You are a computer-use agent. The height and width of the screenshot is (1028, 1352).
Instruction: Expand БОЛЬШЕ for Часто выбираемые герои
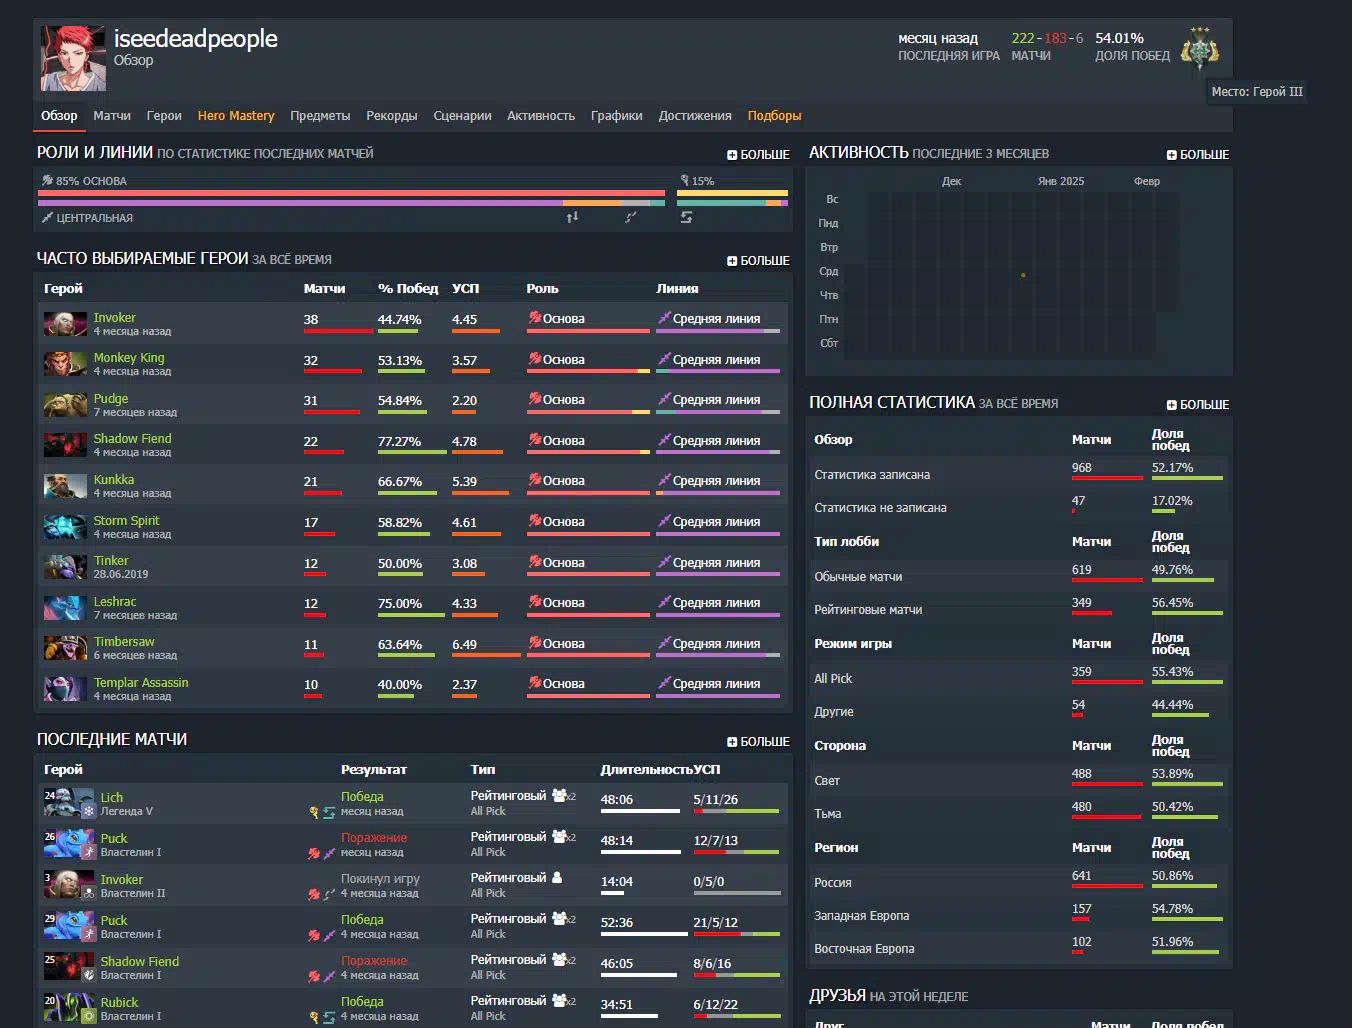pos(758,261)
